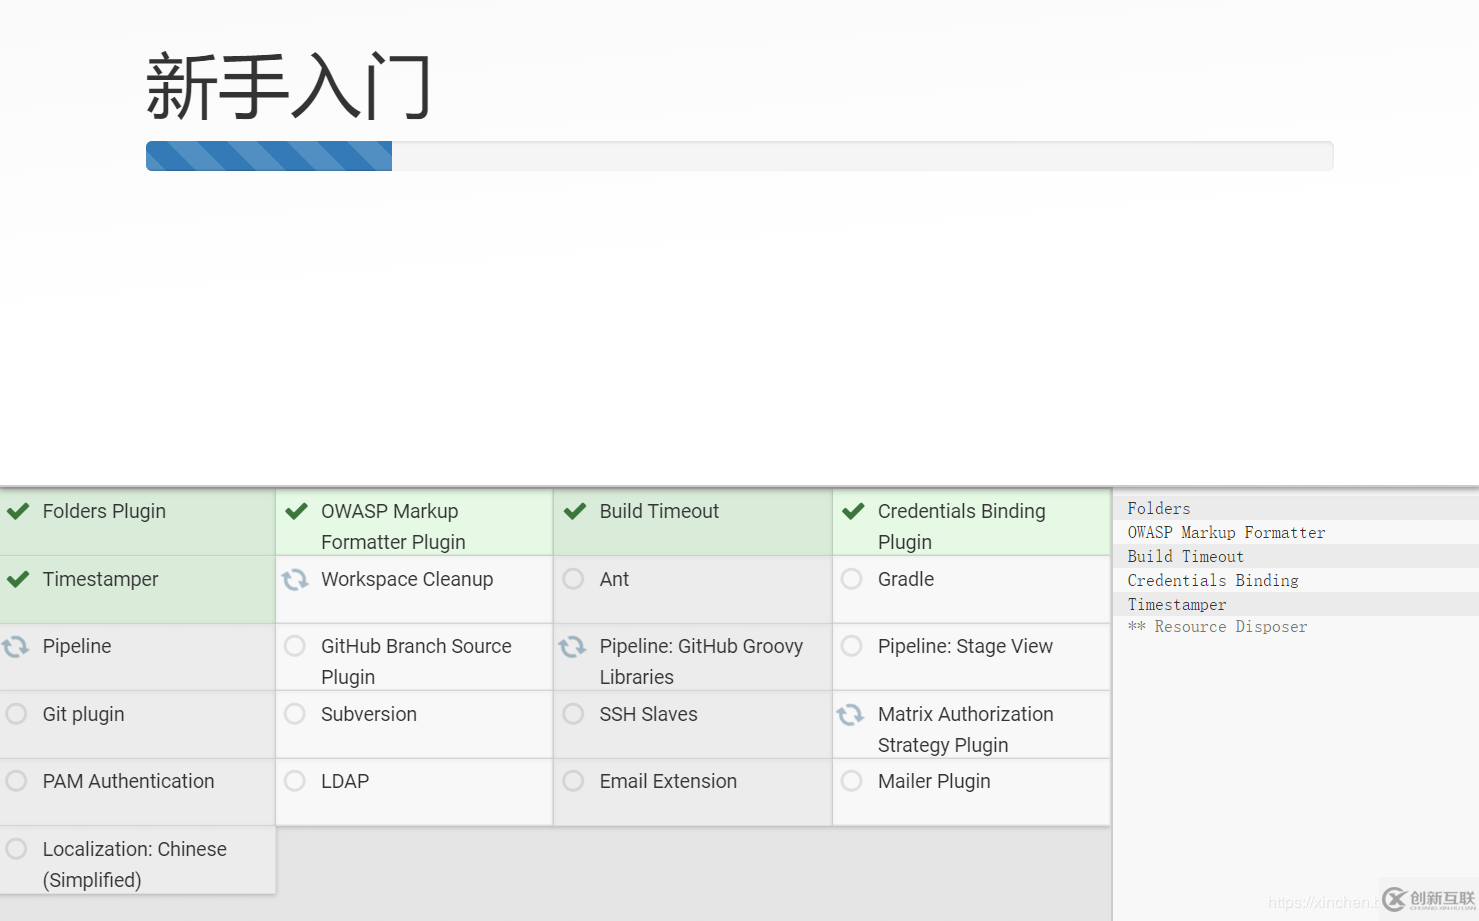1479x921 pixels.
Task: Select the Credentials Binding Plugin label
Action: [961, 526]
